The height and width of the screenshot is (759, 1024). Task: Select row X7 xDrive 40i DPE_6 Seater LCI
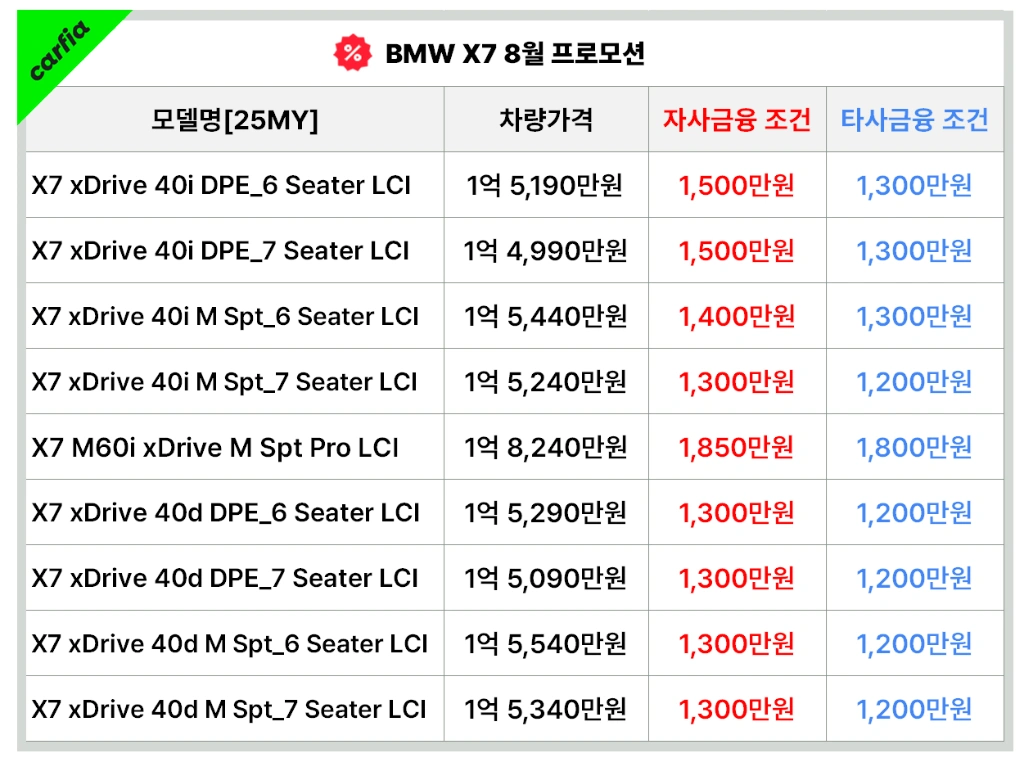pyautogui.click(x=515, y=186)
